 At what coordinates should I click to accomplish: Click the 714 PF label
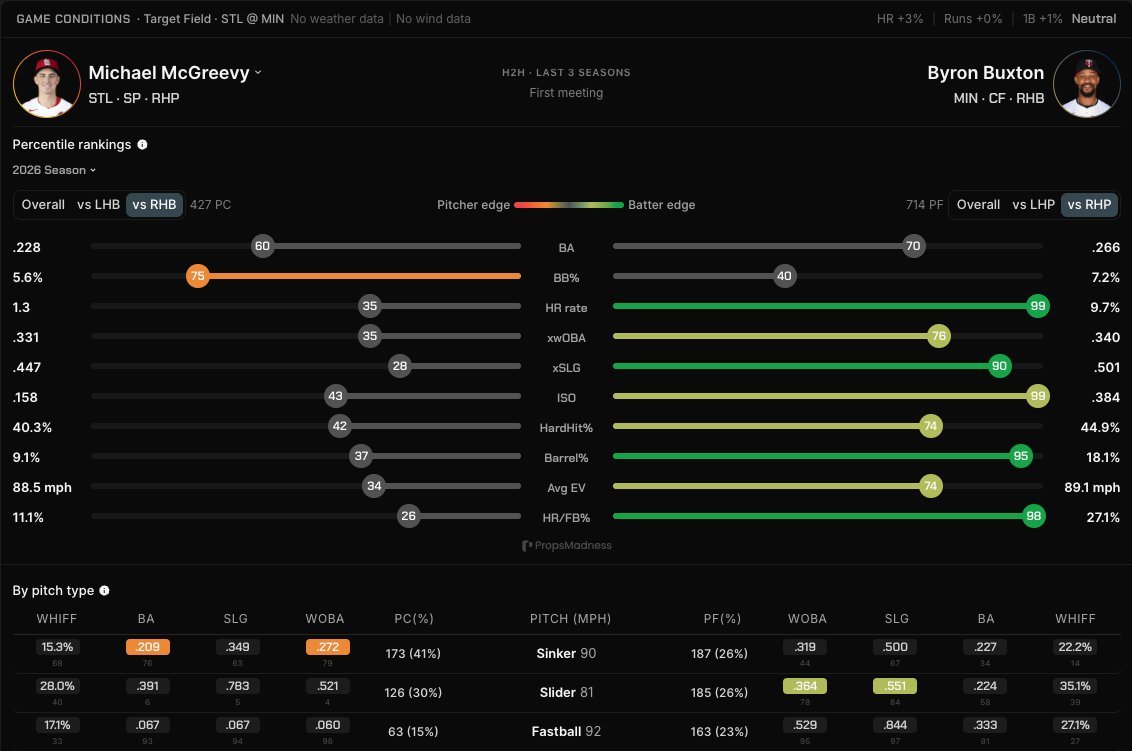pyautogui.click(x=925, y=204)
